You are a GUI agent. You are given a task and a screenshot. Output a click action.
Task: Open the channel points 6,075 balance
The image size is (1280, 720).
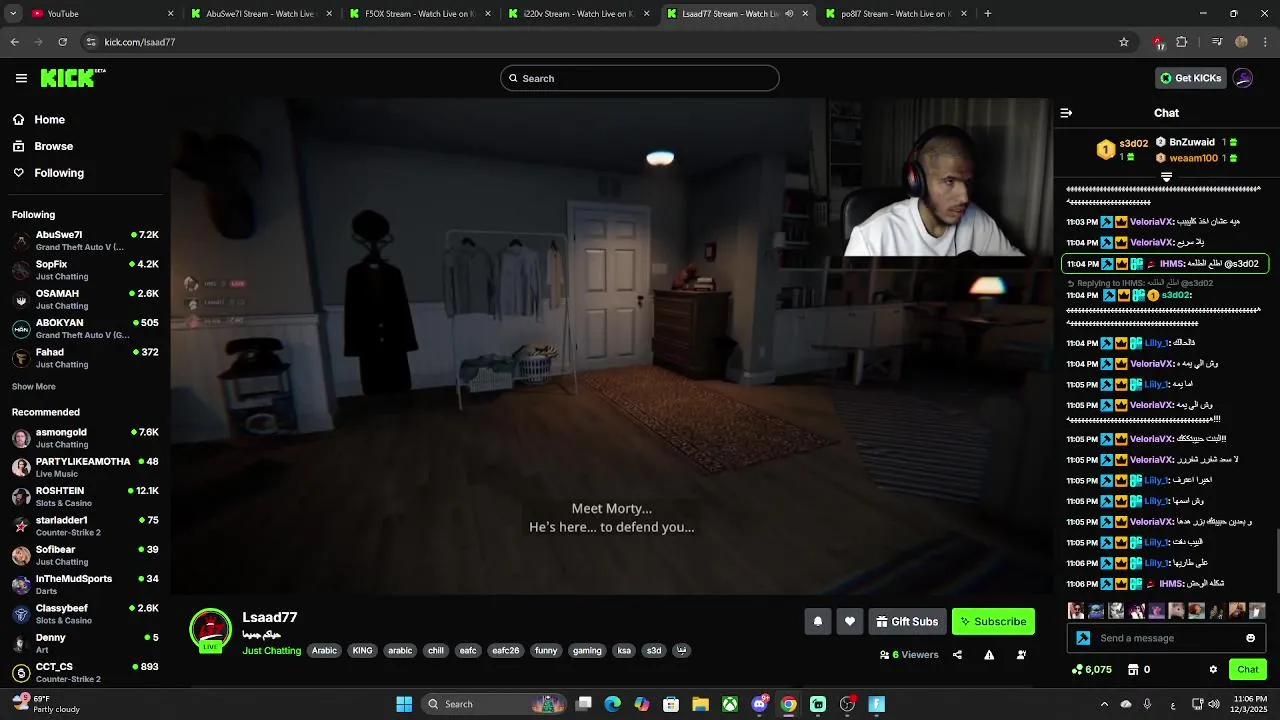(1092, 669)
